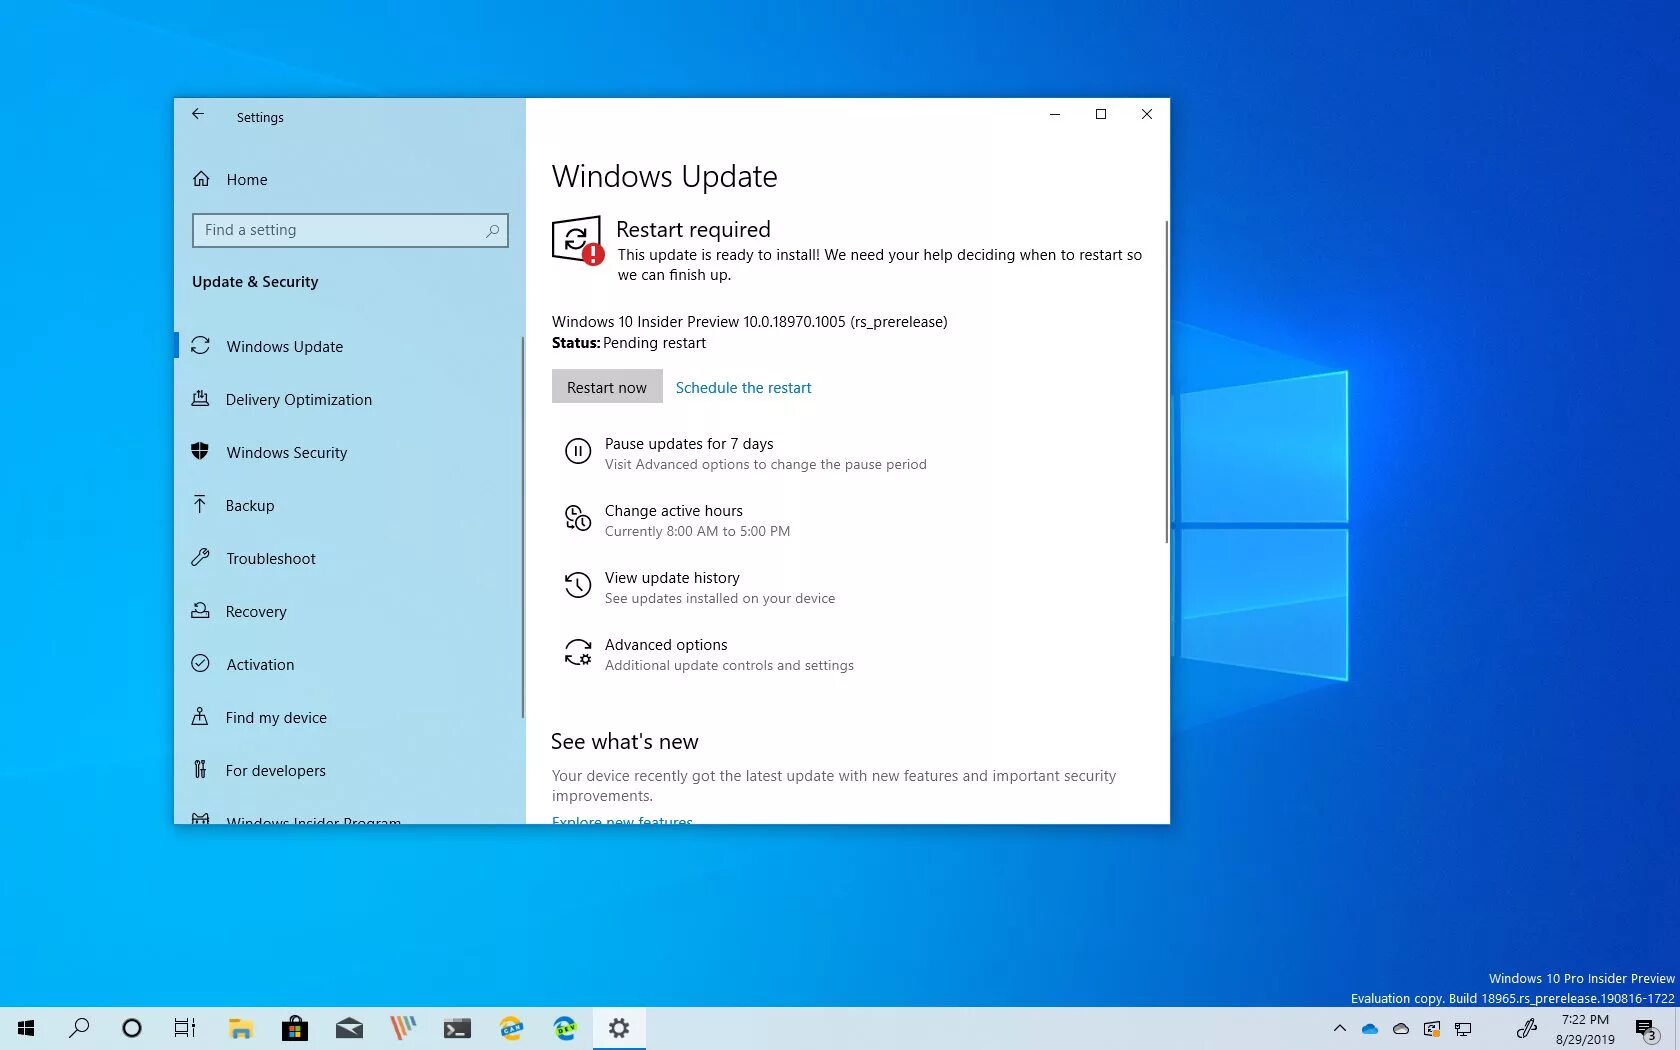Click the Advanced options gear-sync icon
The height and width of the screenshot is (1050, 1680).
click(x=578, y=652)
